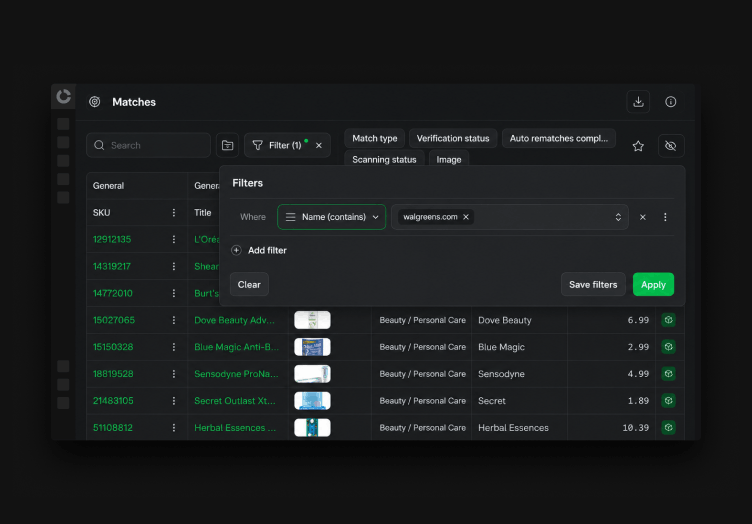The width and height of the screenshot is (752, 524).
Task: Click green cube icon in Secret row
Action: pyautogui.click(x=669, y=400)
